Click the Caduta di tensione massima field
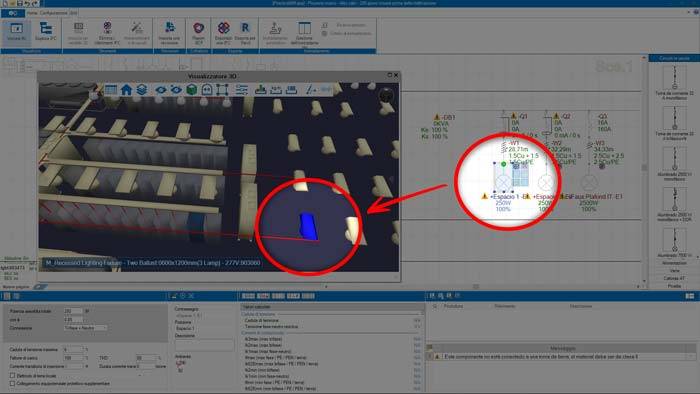 pyautogui.click(x=73, y=349)
